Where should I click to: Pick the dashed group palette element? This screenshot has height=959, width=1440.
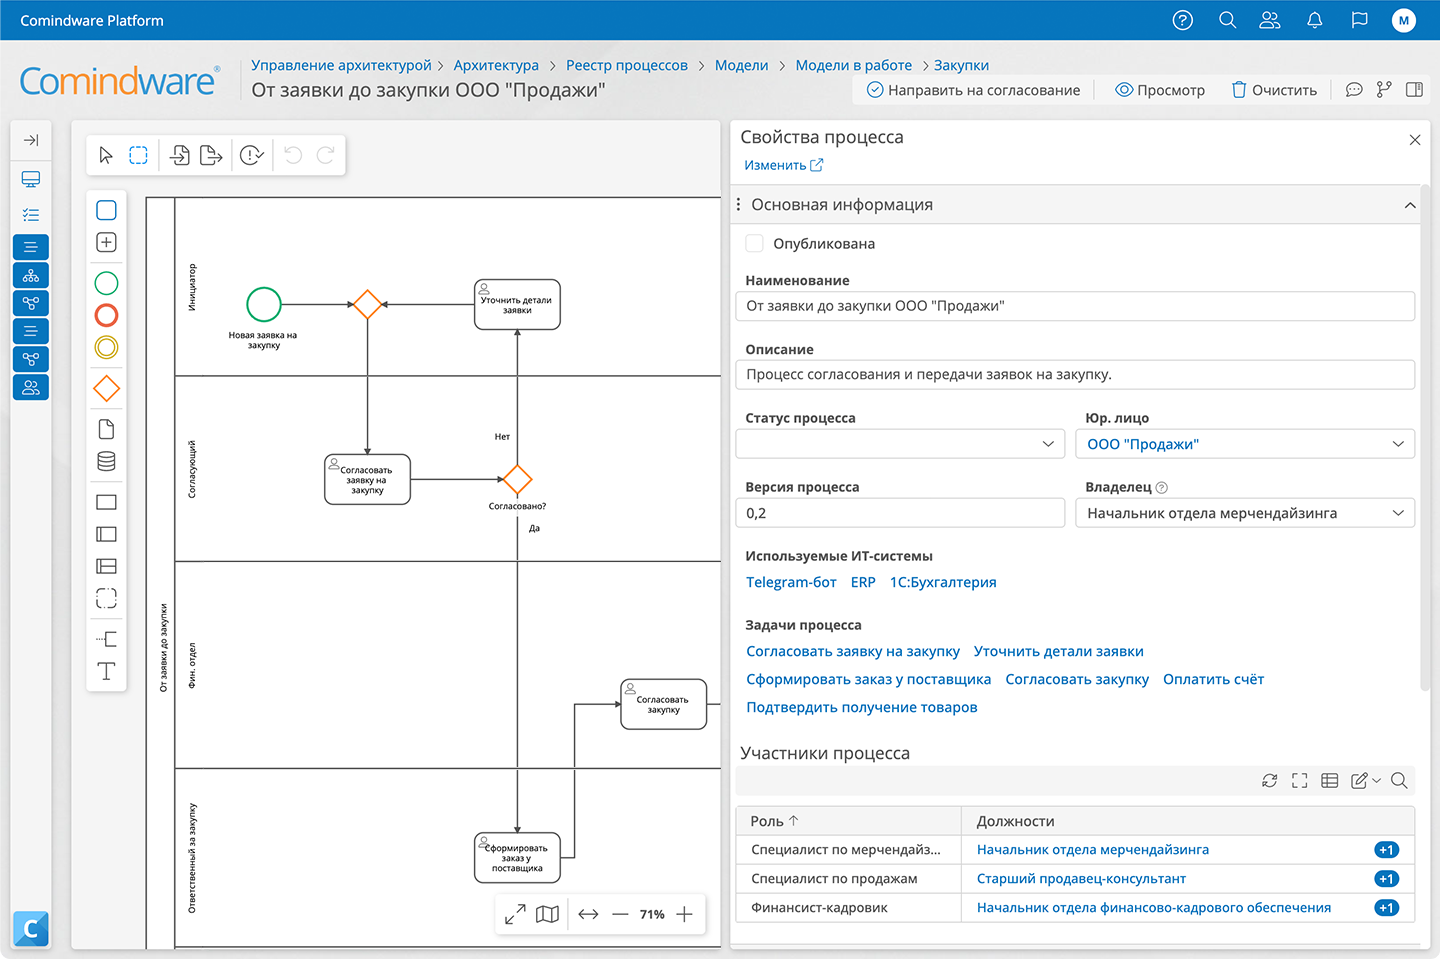106,598
